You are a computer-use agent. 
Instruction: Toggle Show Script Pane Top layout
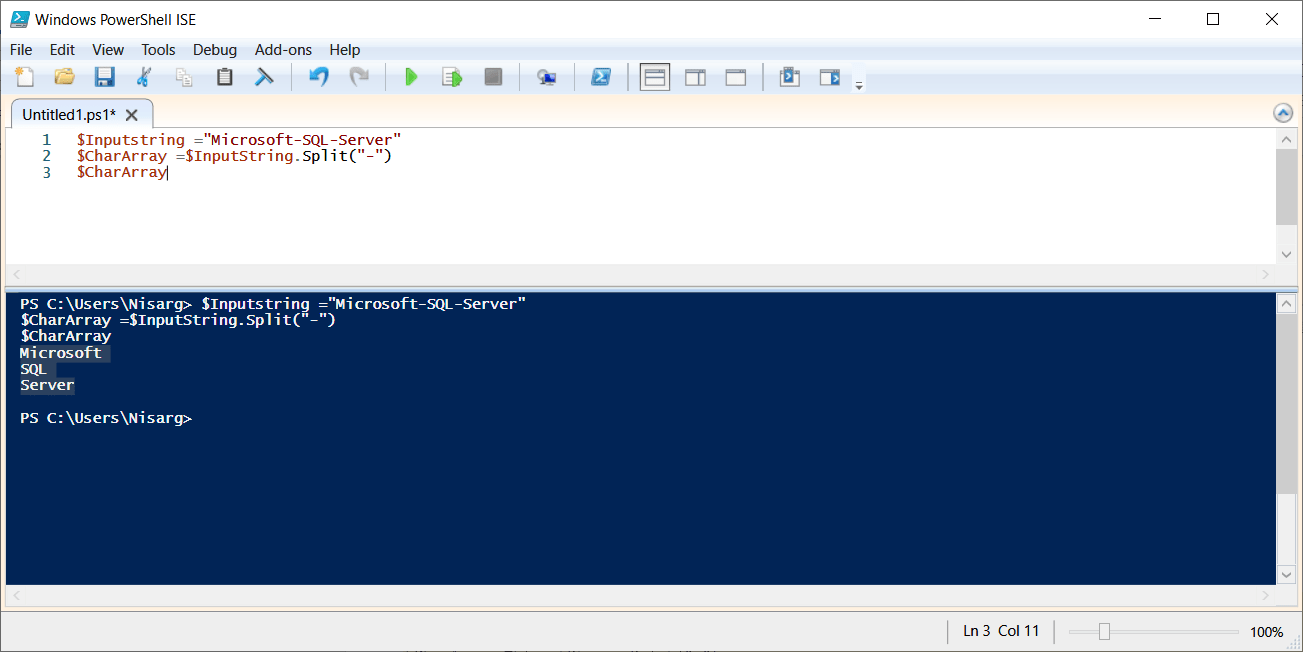point(655,76)
